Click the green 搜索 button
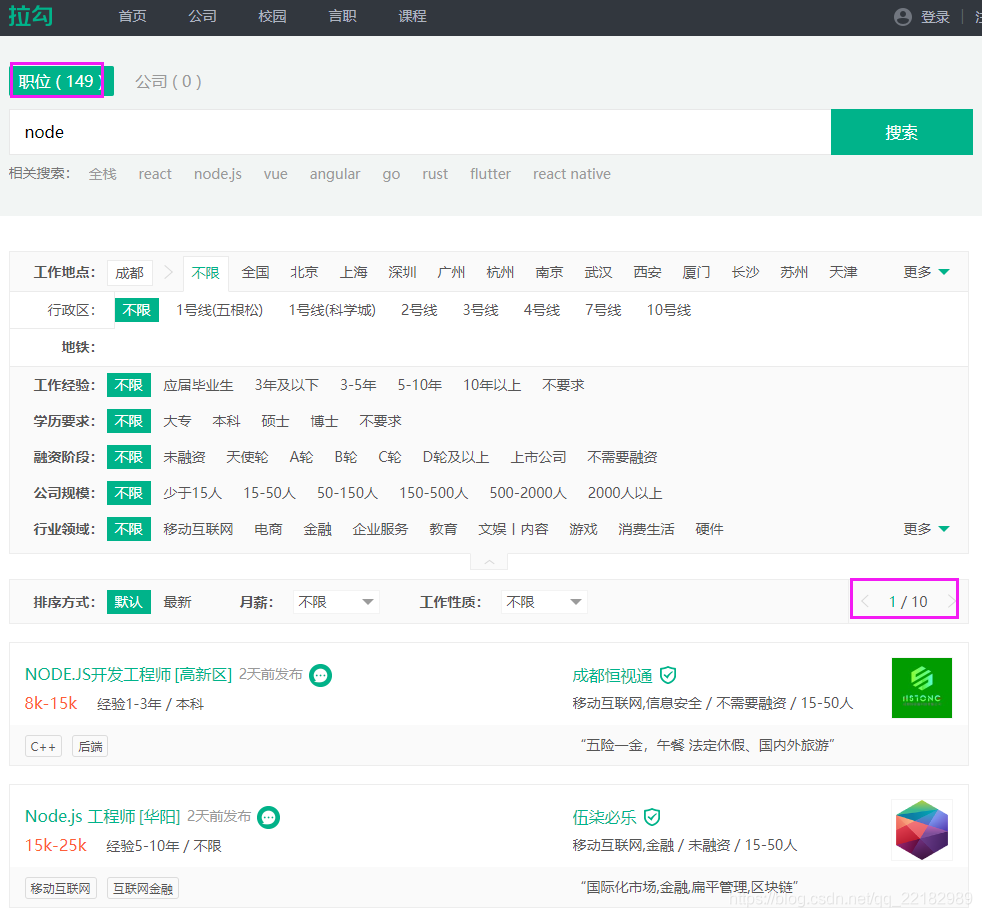 [901, 132]
